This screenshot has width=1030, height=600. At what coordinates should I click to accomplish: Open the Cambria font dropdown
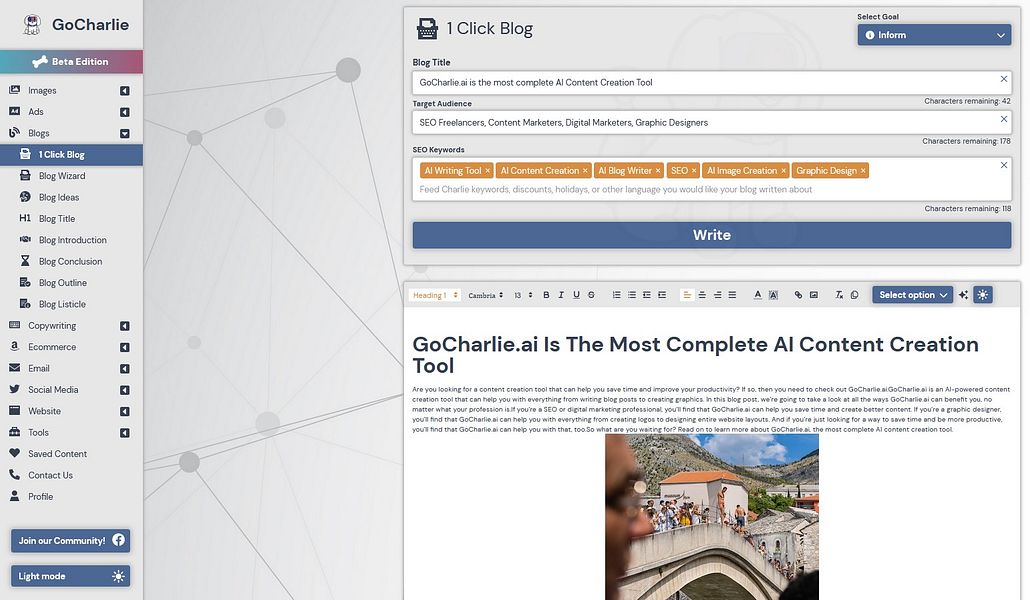[x=485, y=295]
